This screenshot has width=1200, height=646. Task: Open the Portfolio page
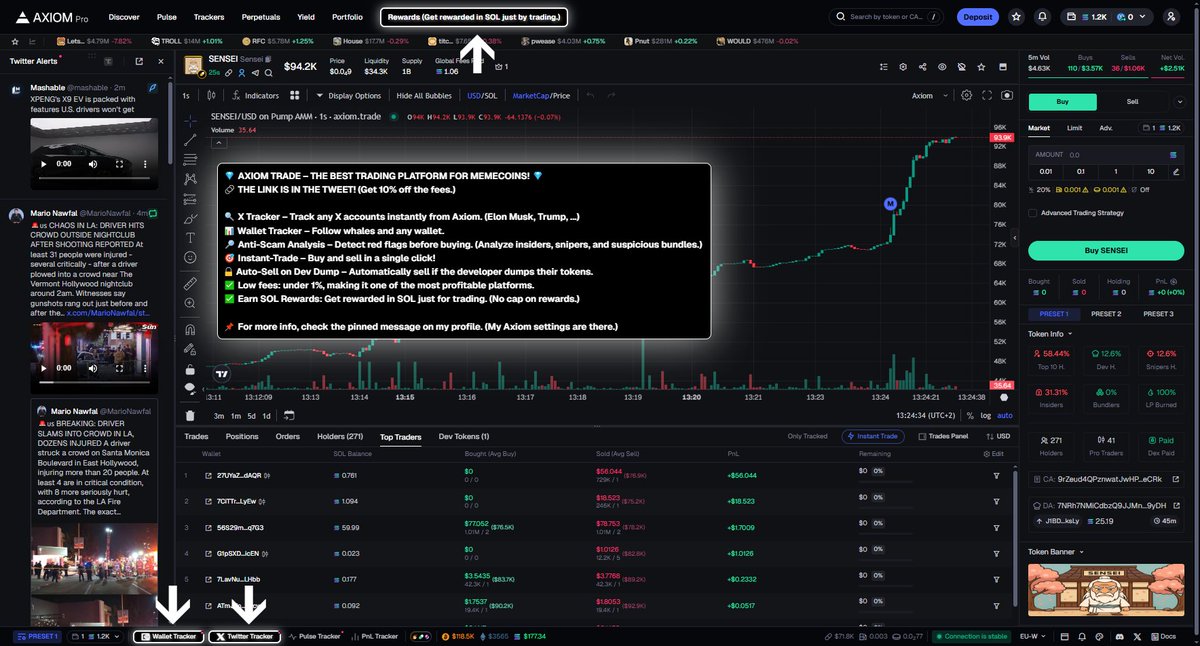coord(347,17)
